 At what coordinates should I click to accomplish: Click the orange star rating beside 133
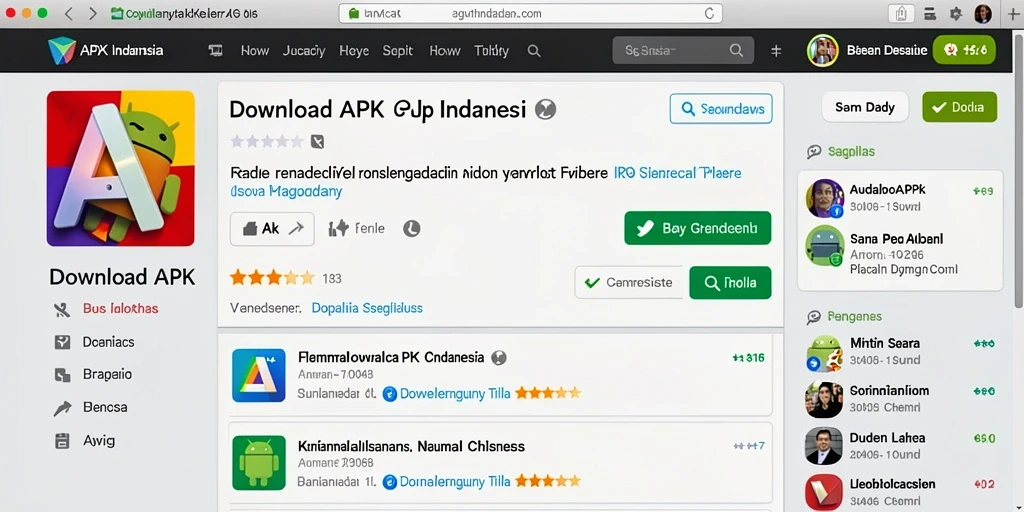[272, 279]
